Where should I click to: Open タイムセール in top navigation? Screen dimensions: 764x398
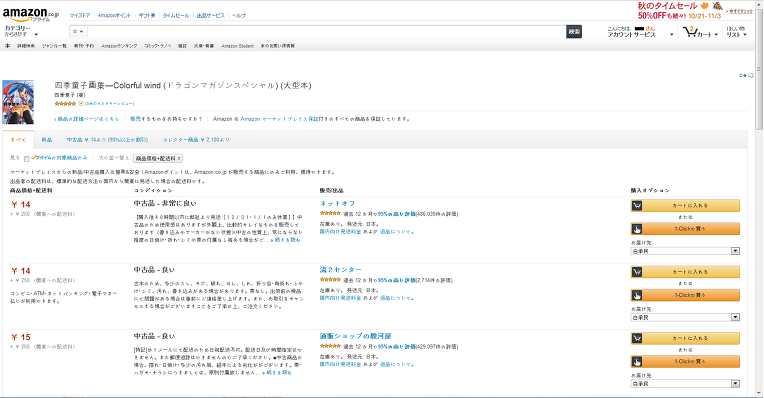(x=176, y=16)
